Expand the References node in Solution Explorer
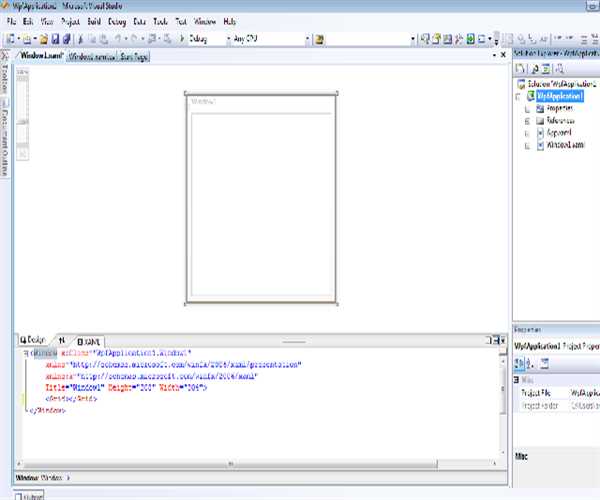600x500 pixels. point(527,119)
